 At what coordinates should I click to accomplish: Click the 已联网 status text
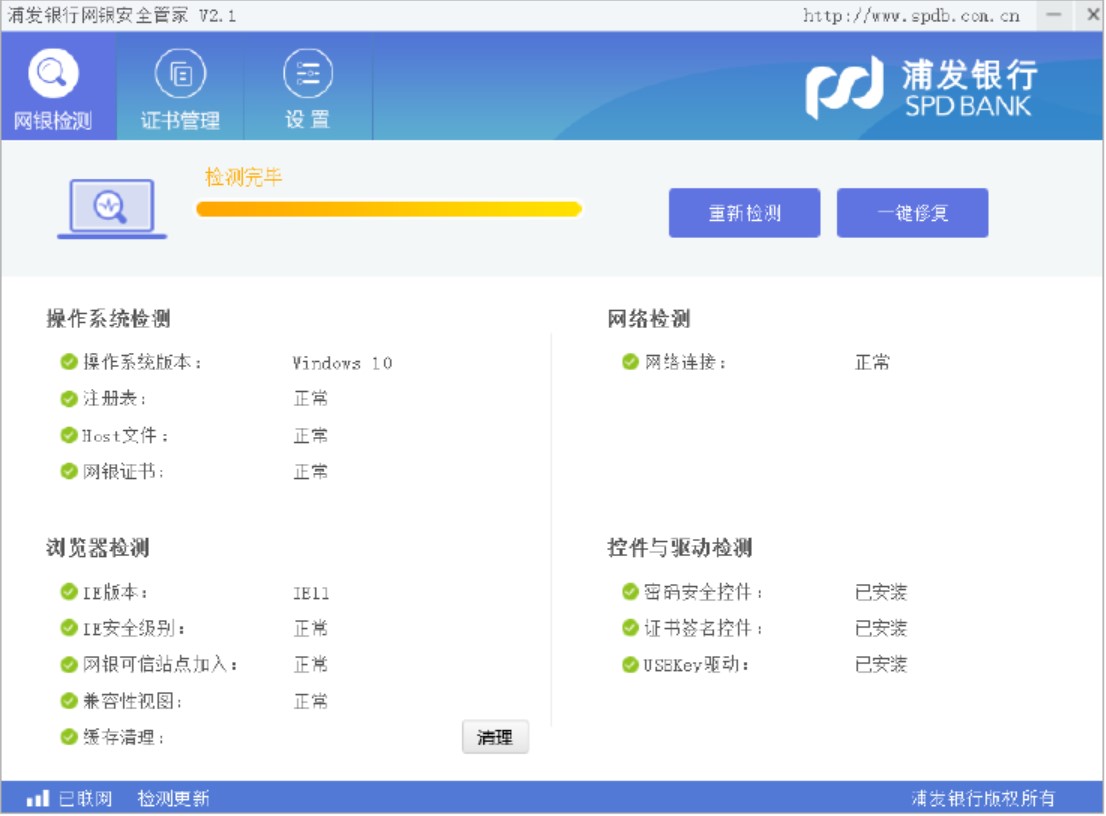click(x=85, y=799)
